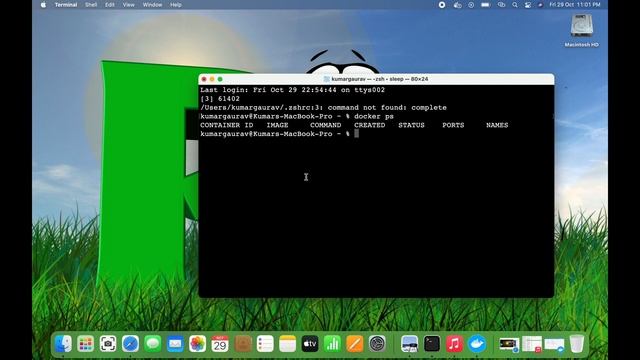Click the 'Last login' line in Terminal
The height and width of the screenshot is (360, 640).
click(292, 90)
